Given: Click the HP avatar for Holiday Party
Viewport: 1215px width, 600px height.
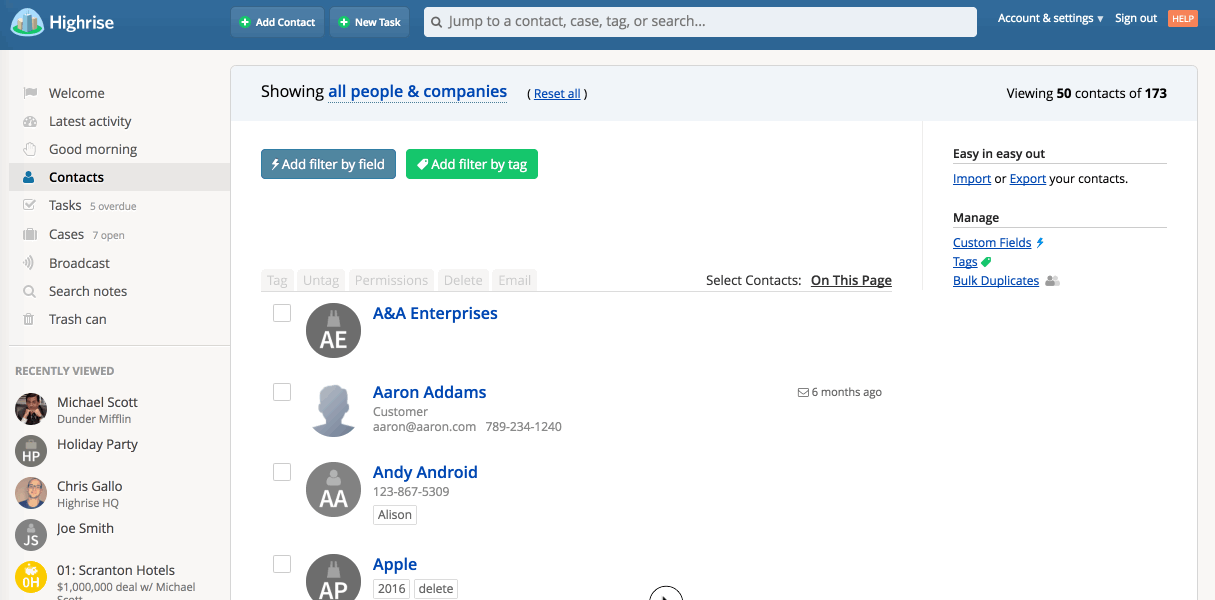Looking at the screenshot, I should pos(31,451).
